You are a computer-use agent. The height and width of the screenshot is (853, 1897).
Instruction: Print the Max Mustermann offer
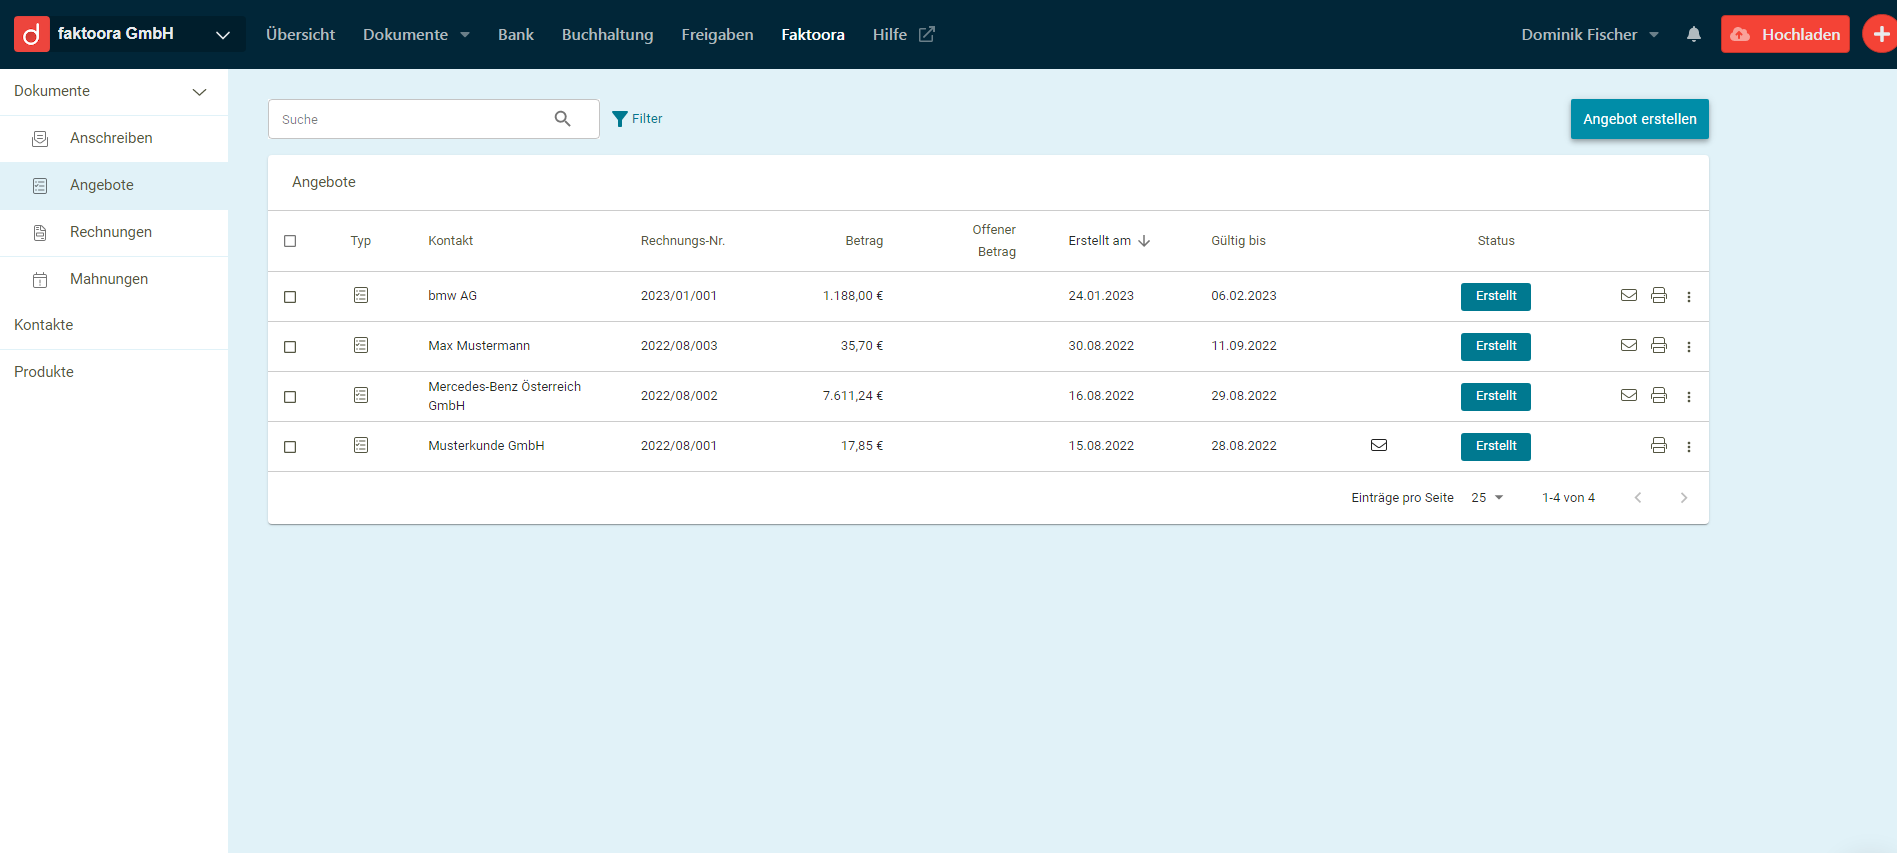[1658, 346]
